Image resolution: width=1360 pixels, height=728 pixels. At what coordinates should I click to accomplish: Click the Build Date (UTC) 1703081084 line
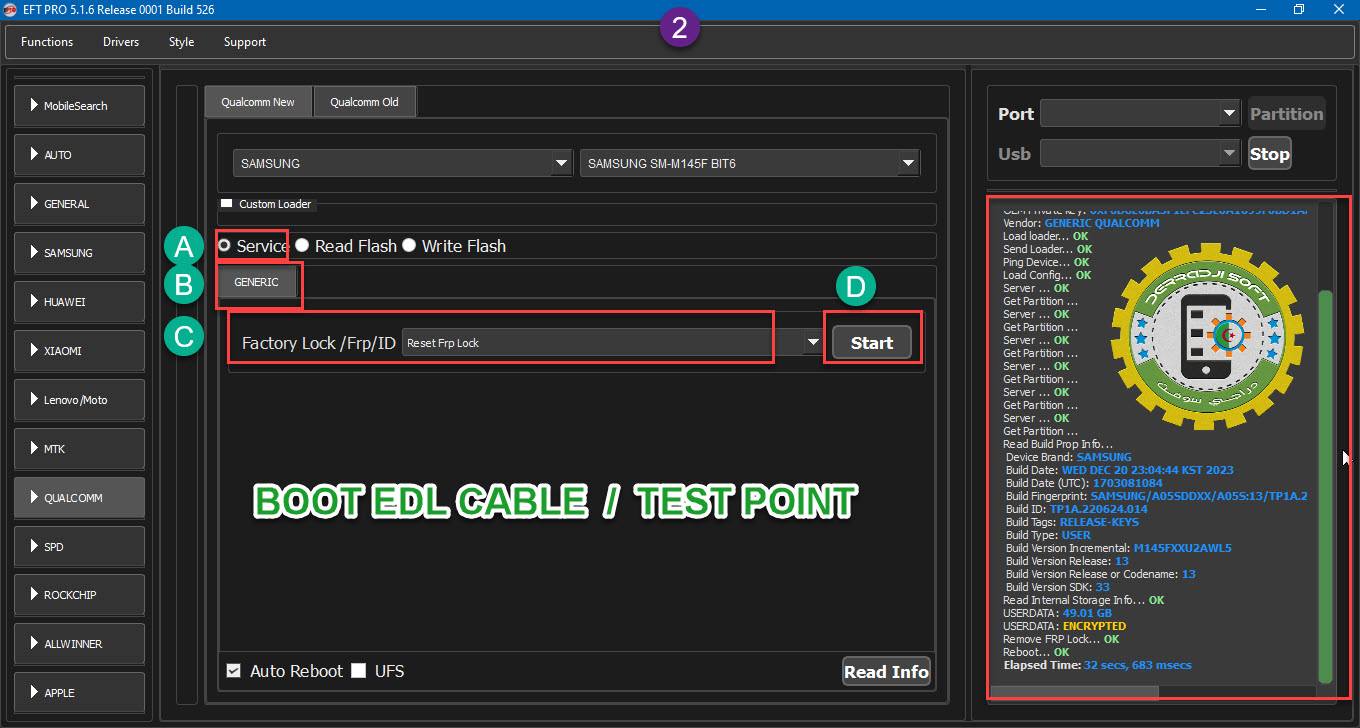[1084, 483]
